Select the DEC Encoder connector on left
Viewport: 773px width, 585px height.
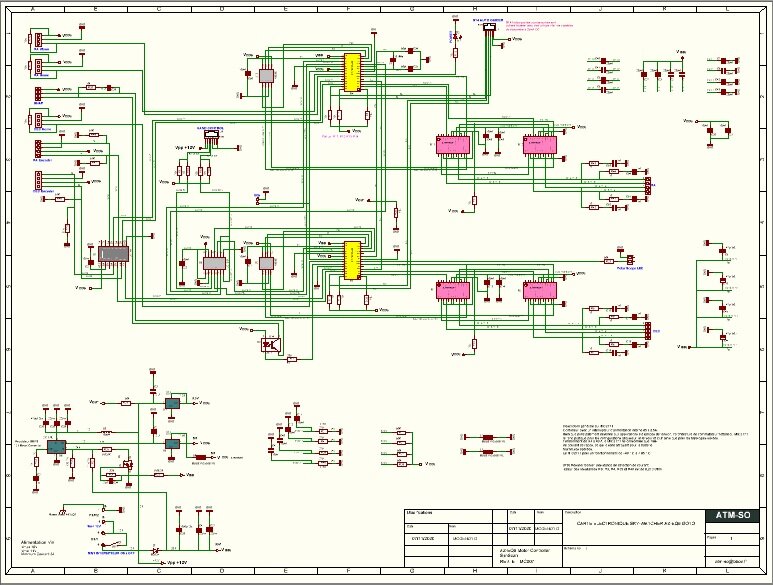pyautogui.click(x=38, y=180)
